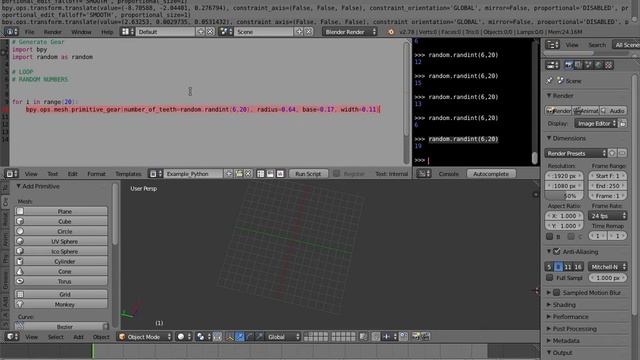Open the Help menu

(x=107, y=32)
